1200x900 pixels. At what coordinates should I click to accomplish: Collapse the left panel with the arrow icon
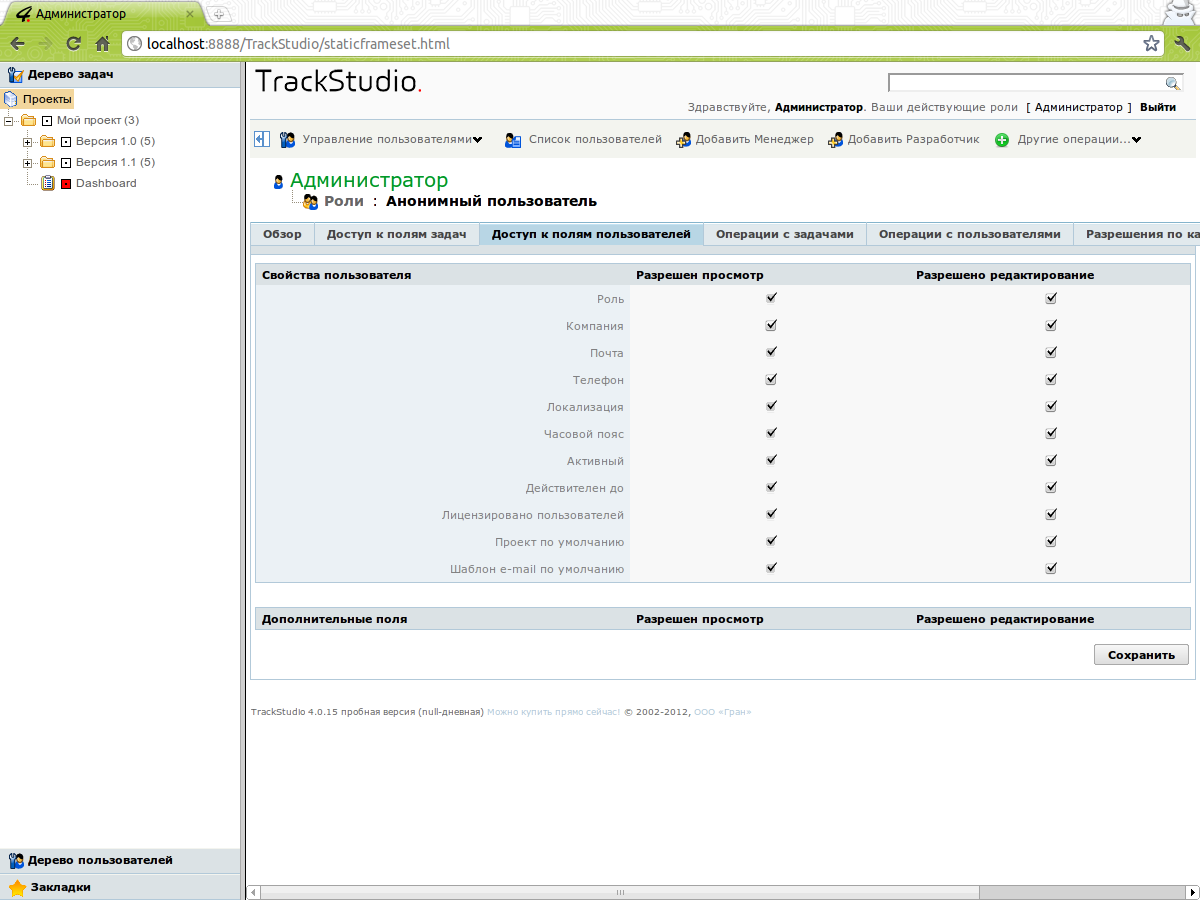coord(262,140)
